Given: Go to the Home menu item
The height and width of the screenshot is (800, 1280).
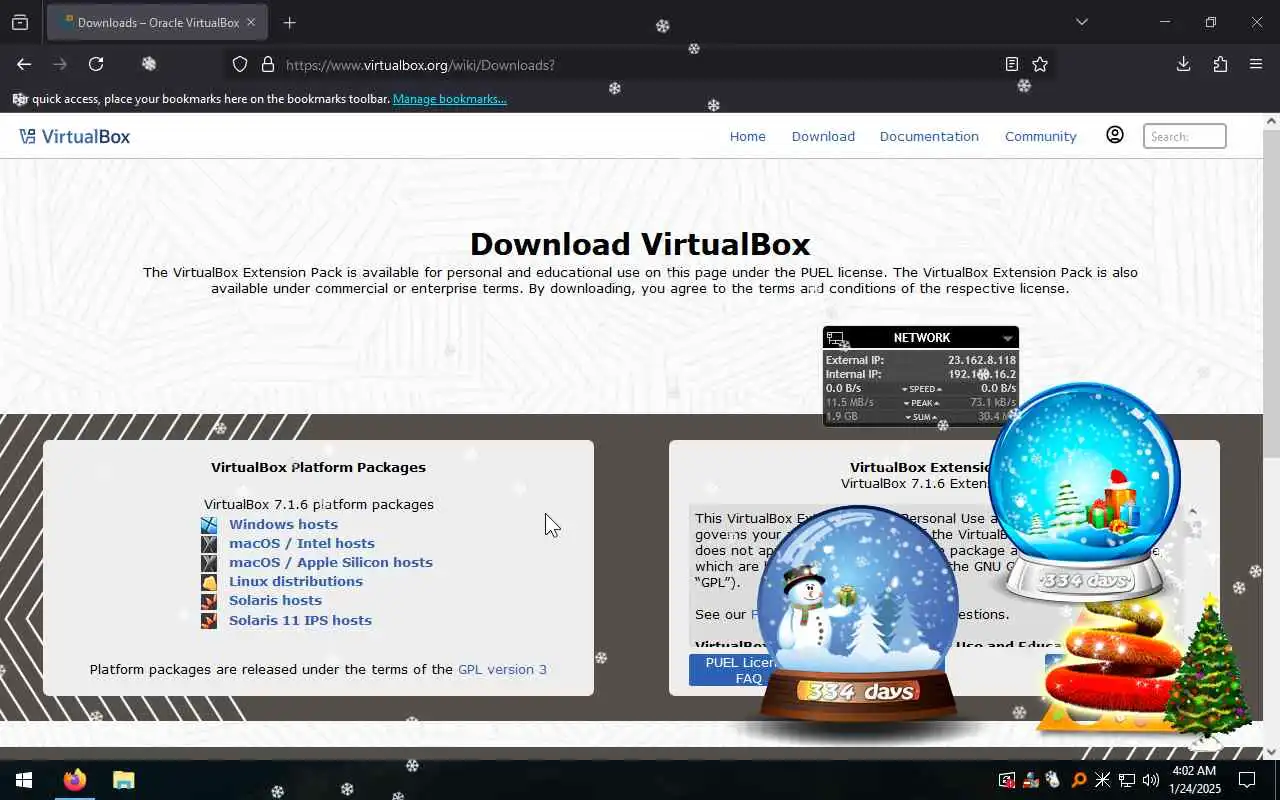Looking at the screenshot, I should point(747,136).
